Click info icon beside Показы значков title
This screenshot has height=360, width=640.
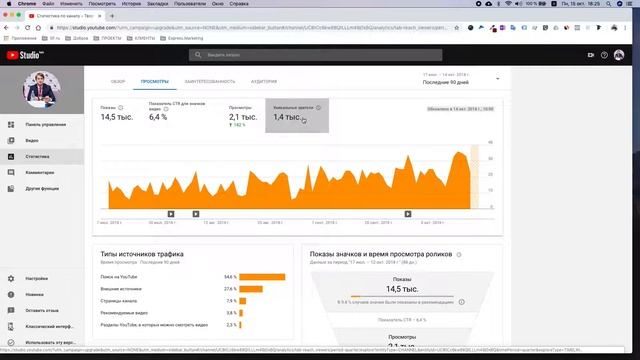point(459,255)
